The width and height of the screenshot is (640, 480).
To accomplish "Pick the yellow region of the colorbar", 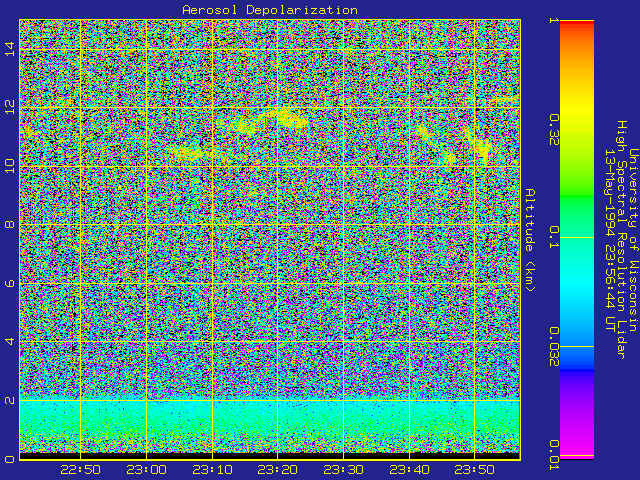I will point(577,110).
